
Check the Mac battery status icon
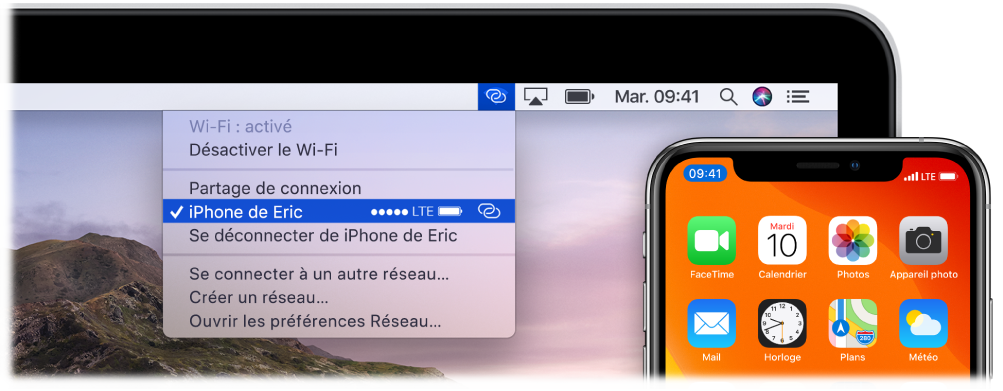[580, 97]
